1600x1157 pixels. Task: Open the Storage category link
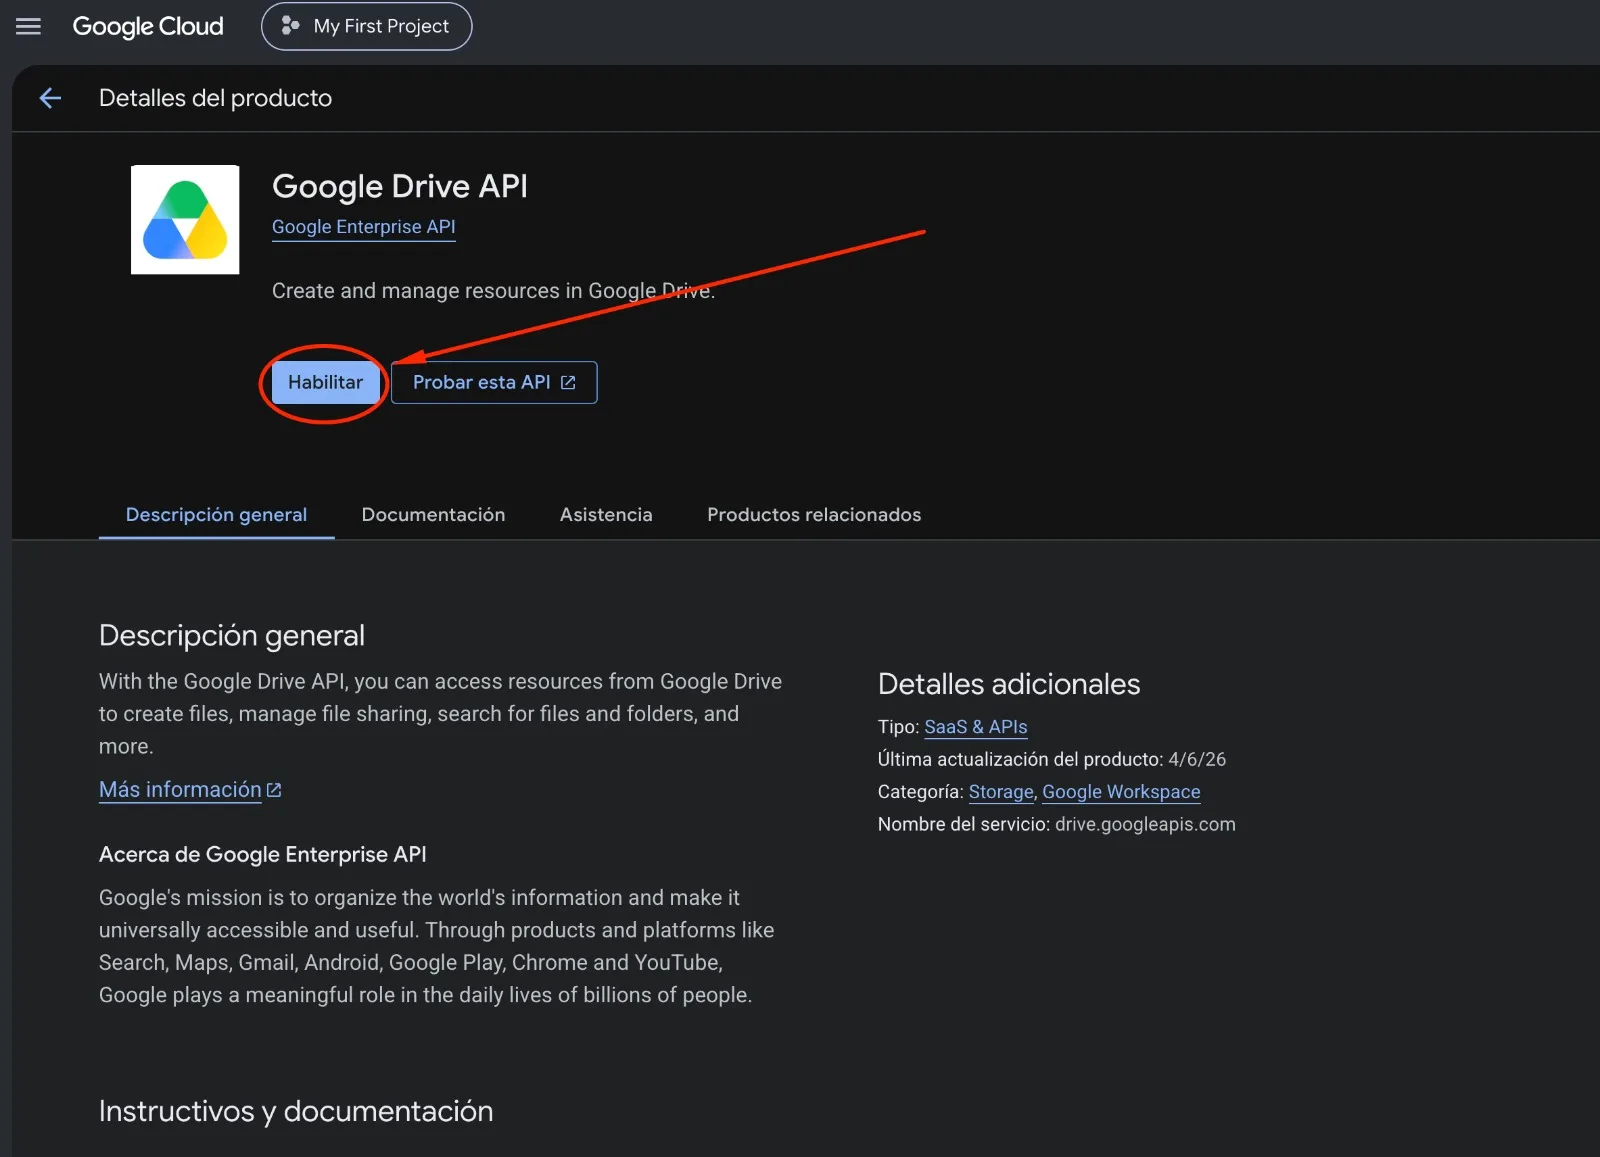point(1001,792)
